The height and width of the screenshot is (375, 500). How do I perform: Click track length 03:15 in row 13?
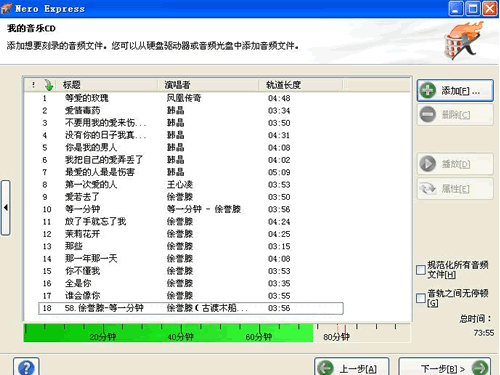279,246
